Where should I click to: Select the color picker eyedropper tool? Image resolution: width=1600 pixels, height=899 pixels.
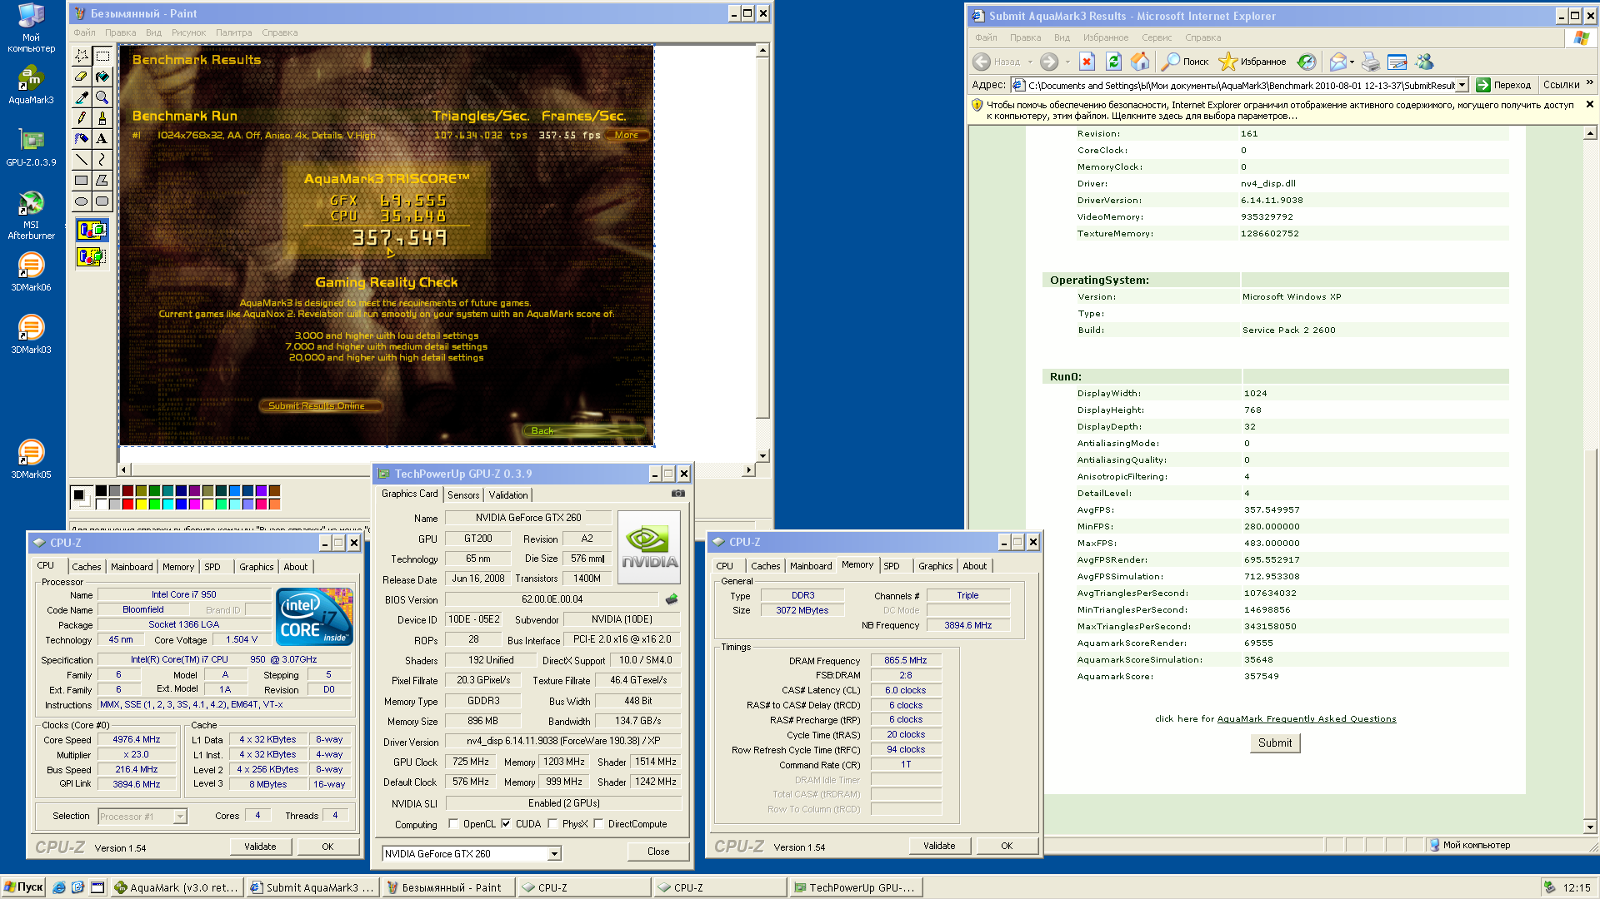(x=81, y=97)
